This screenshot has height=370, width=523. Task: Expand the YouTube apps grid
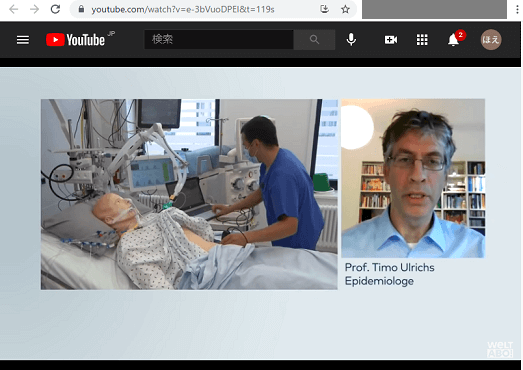pyautogui.click(x=422, y=40)
